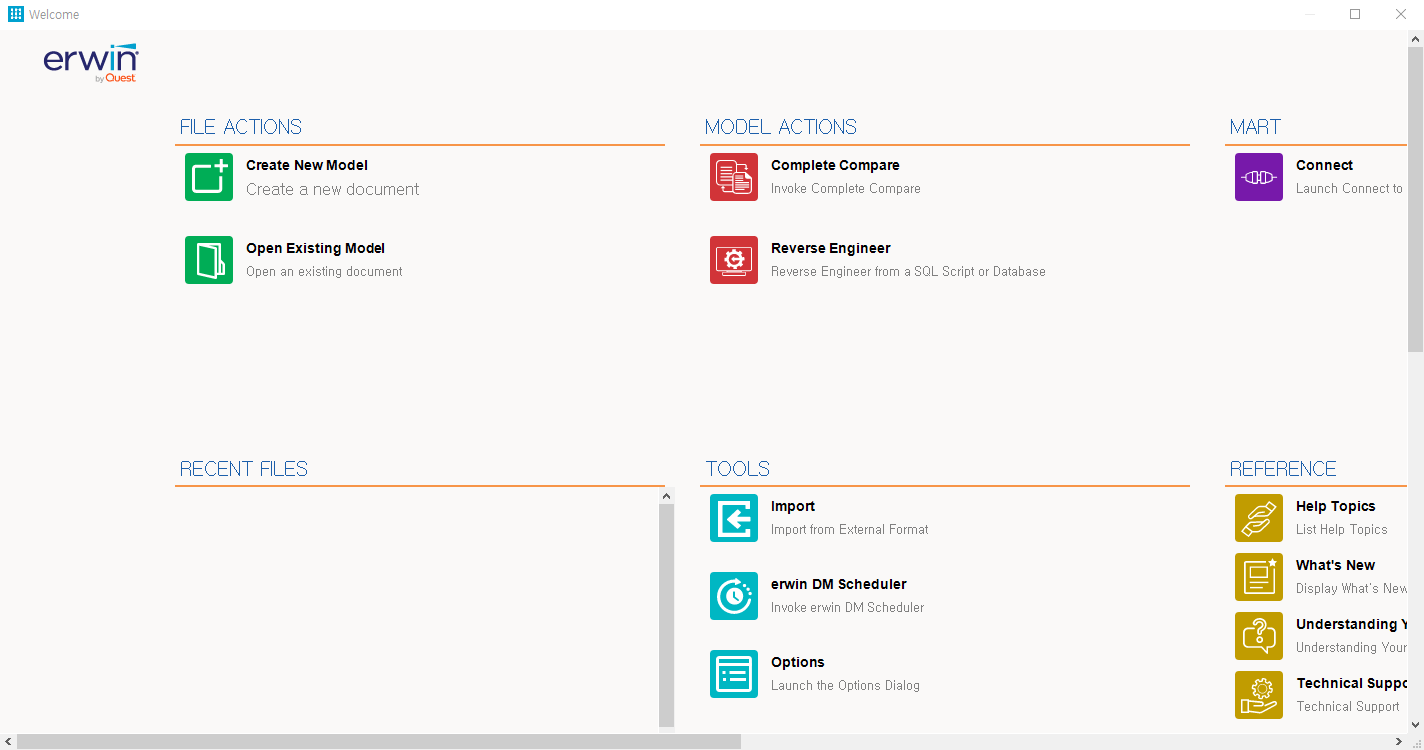Click the RECENT FILES section heading
The height and width of the screenshot is (750, 1424).
tap(244, 469)
